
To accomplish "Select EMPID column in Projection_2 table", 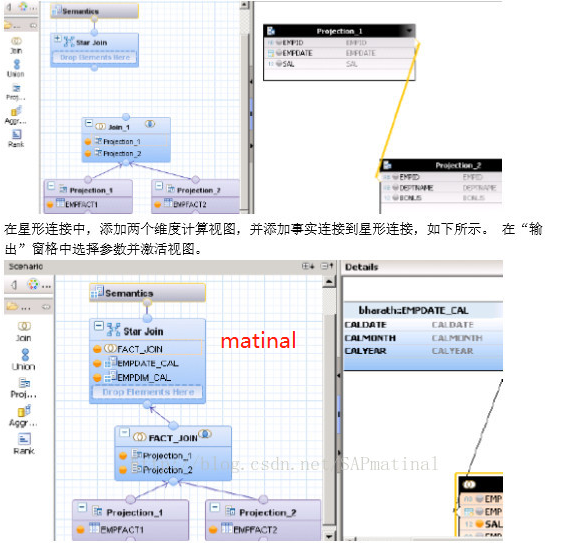I will [441, 177].
